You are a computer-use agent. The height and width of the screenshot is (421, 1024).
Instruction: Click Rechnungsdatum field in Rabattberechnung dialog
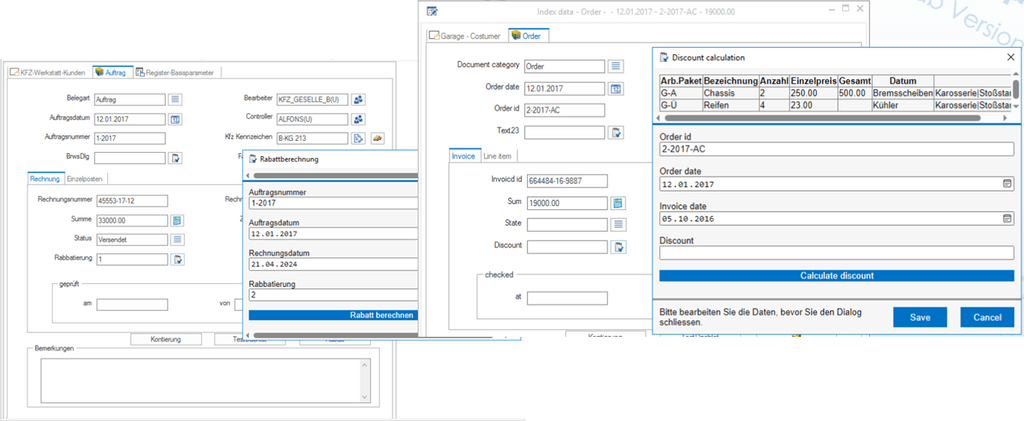coord(333,264)
